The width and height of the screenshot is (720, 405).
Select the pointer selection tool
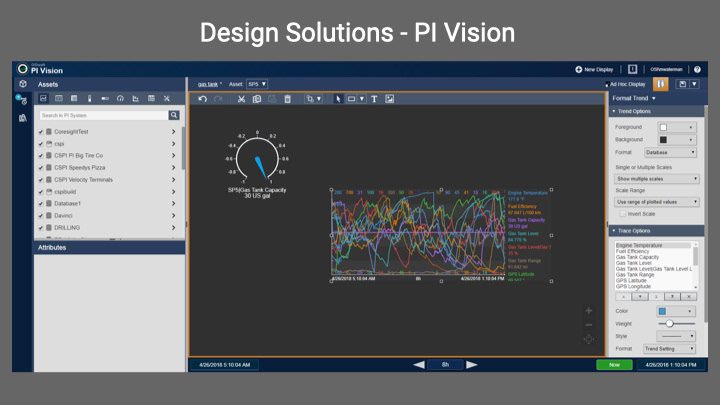point(338,99)
